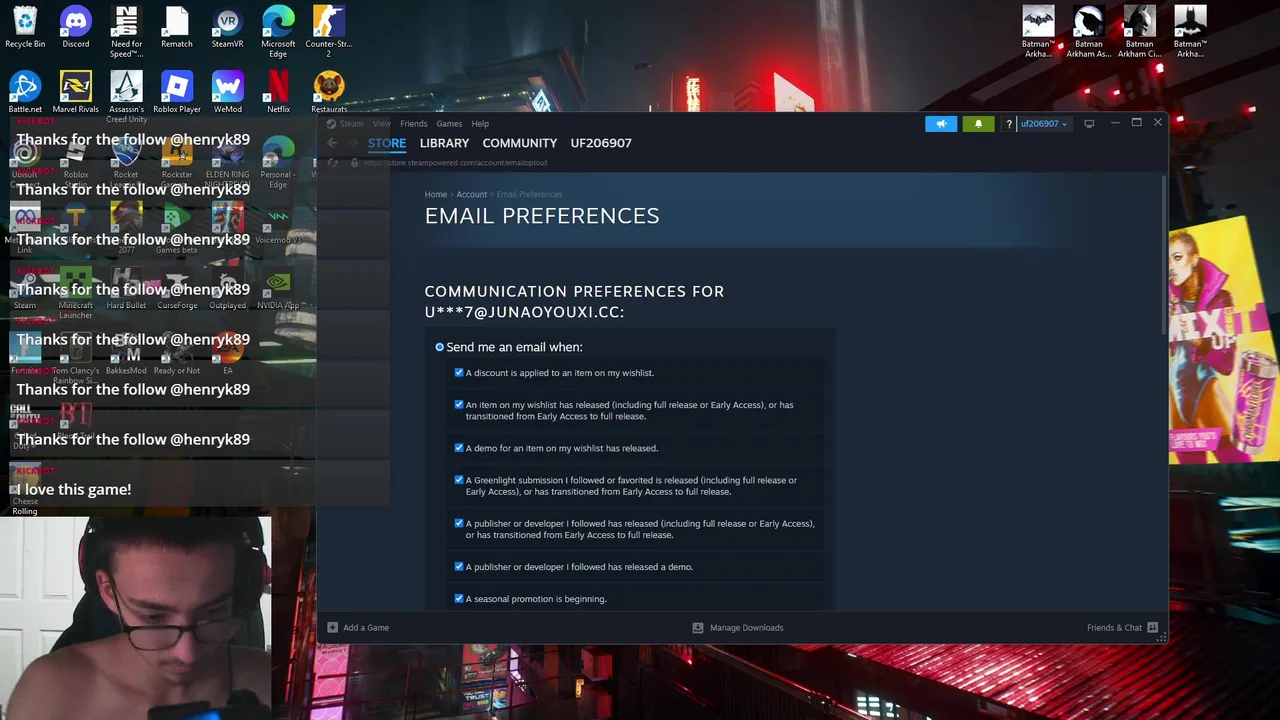Open the Rematch desktop shortcut

[177, 27]
